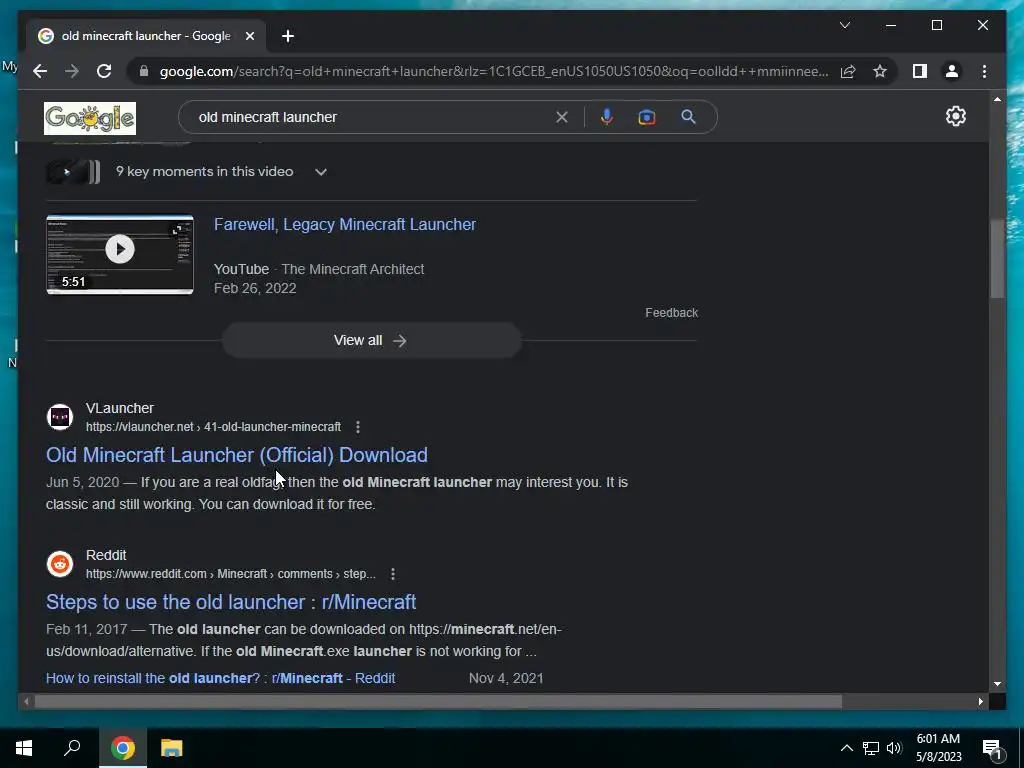Open 'Steps to use the old launcher : r/Minecraft'
Image resolution: width=1024 pixels, height=768 pixels.
[231, 601]
